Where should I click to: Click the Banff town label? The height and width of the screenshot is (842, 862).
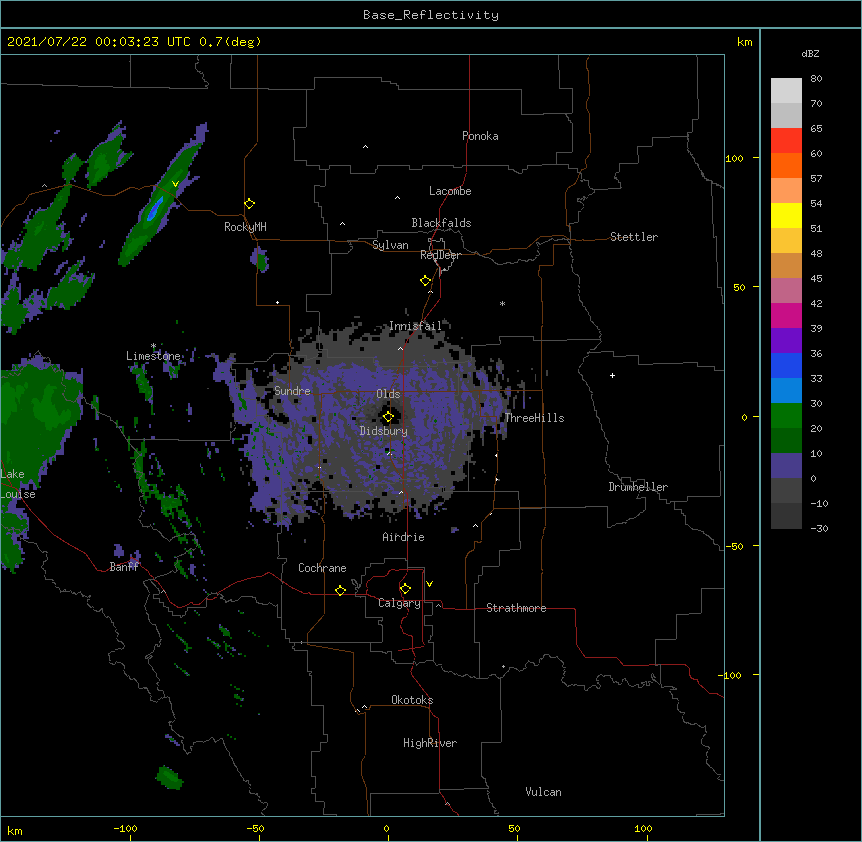click(124, 567)
